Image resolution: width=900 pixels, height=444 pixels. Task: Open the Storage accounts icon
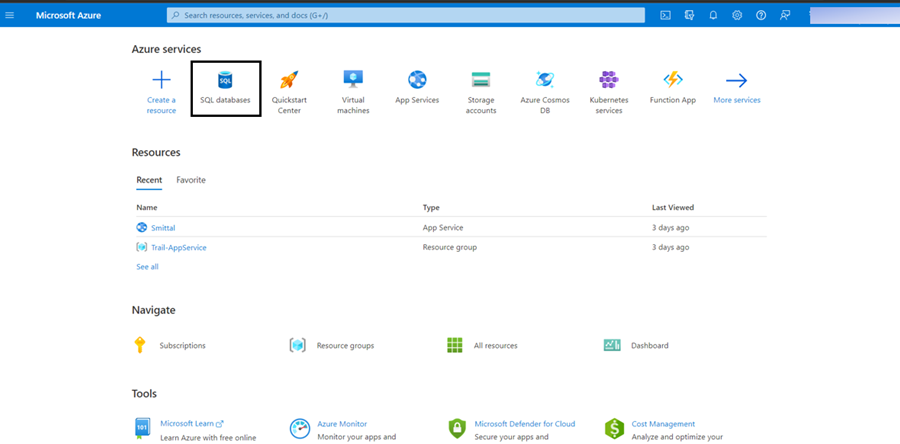(480, 80)
